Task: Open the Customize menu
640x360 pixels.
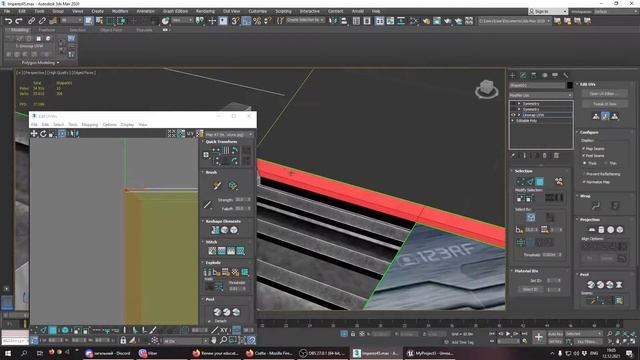Action: pos(258,11)
